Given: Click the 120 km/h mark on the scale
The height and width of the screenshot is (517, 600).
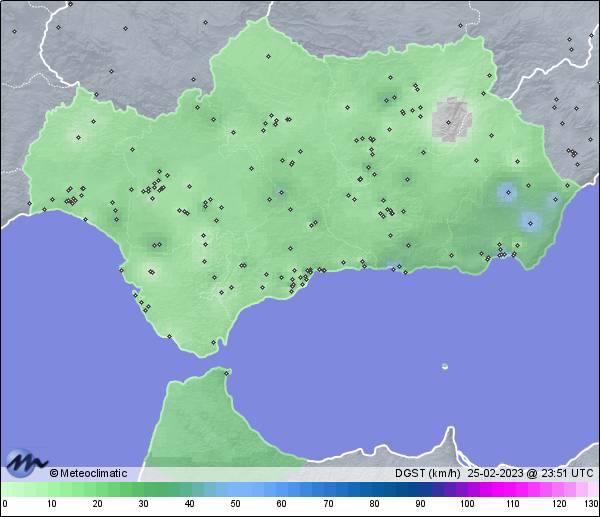Looking at the screenshot, I should point(557,505).
